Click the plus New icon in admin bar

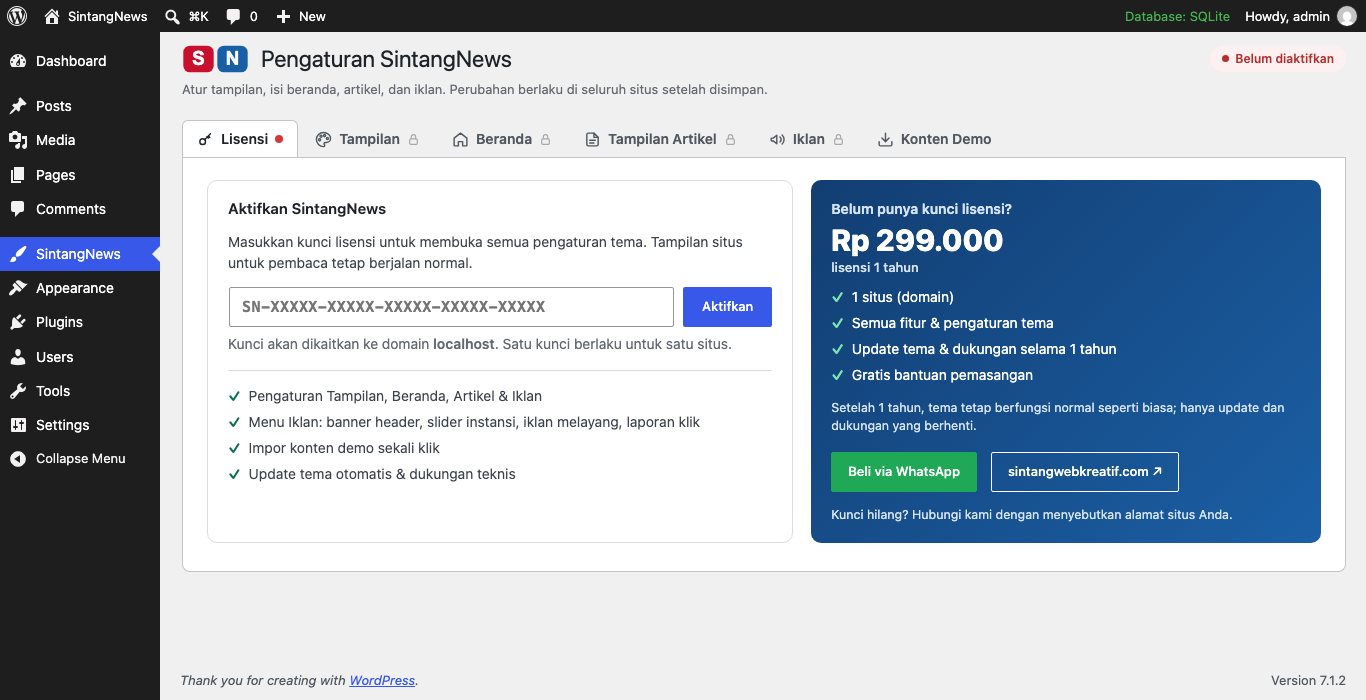tap(283, 16)
